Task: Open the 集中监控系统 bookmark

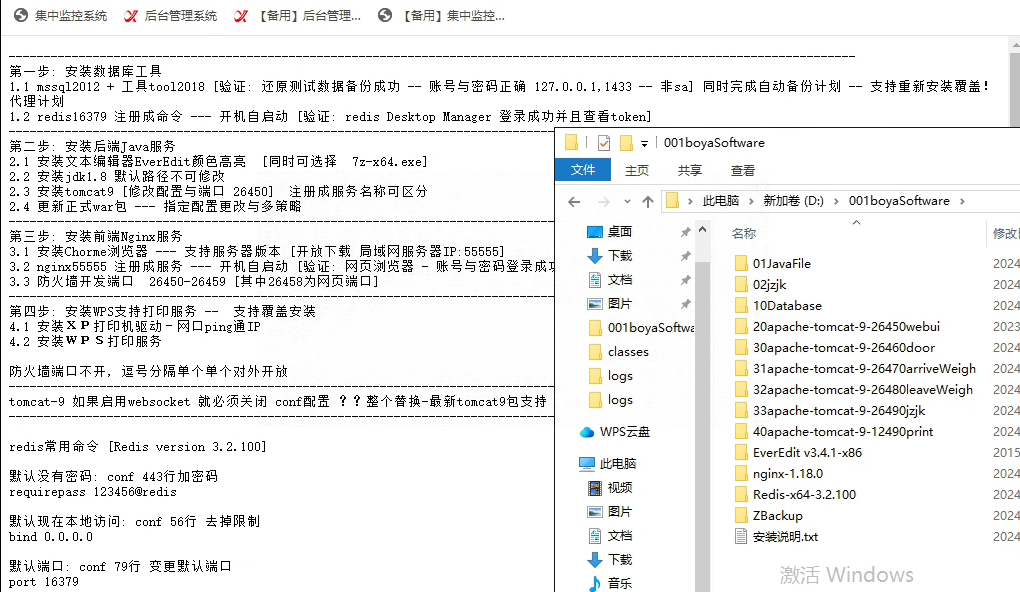Action: 60,16
